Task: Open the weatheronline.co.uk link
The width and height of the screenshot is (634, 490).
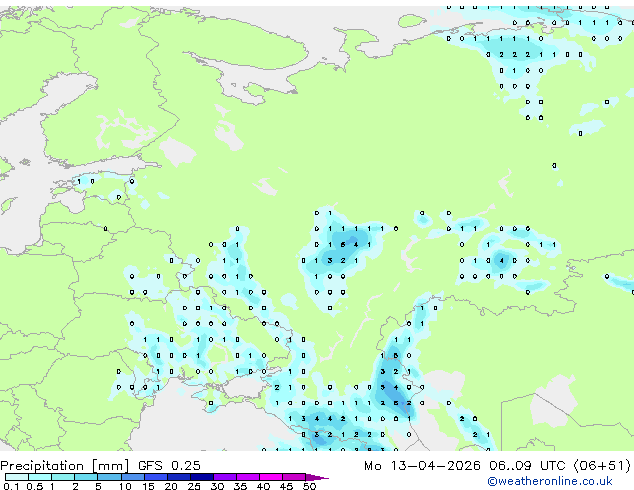Action: pyautogui.click(x=550, y=481)
